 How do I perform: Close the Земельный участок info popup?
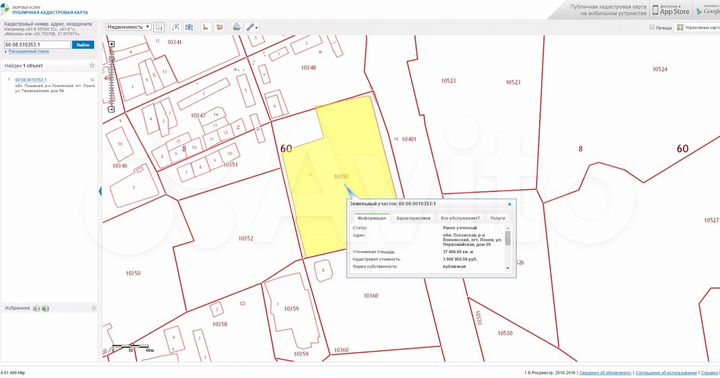pyautogui.click(x=509, y=204)
